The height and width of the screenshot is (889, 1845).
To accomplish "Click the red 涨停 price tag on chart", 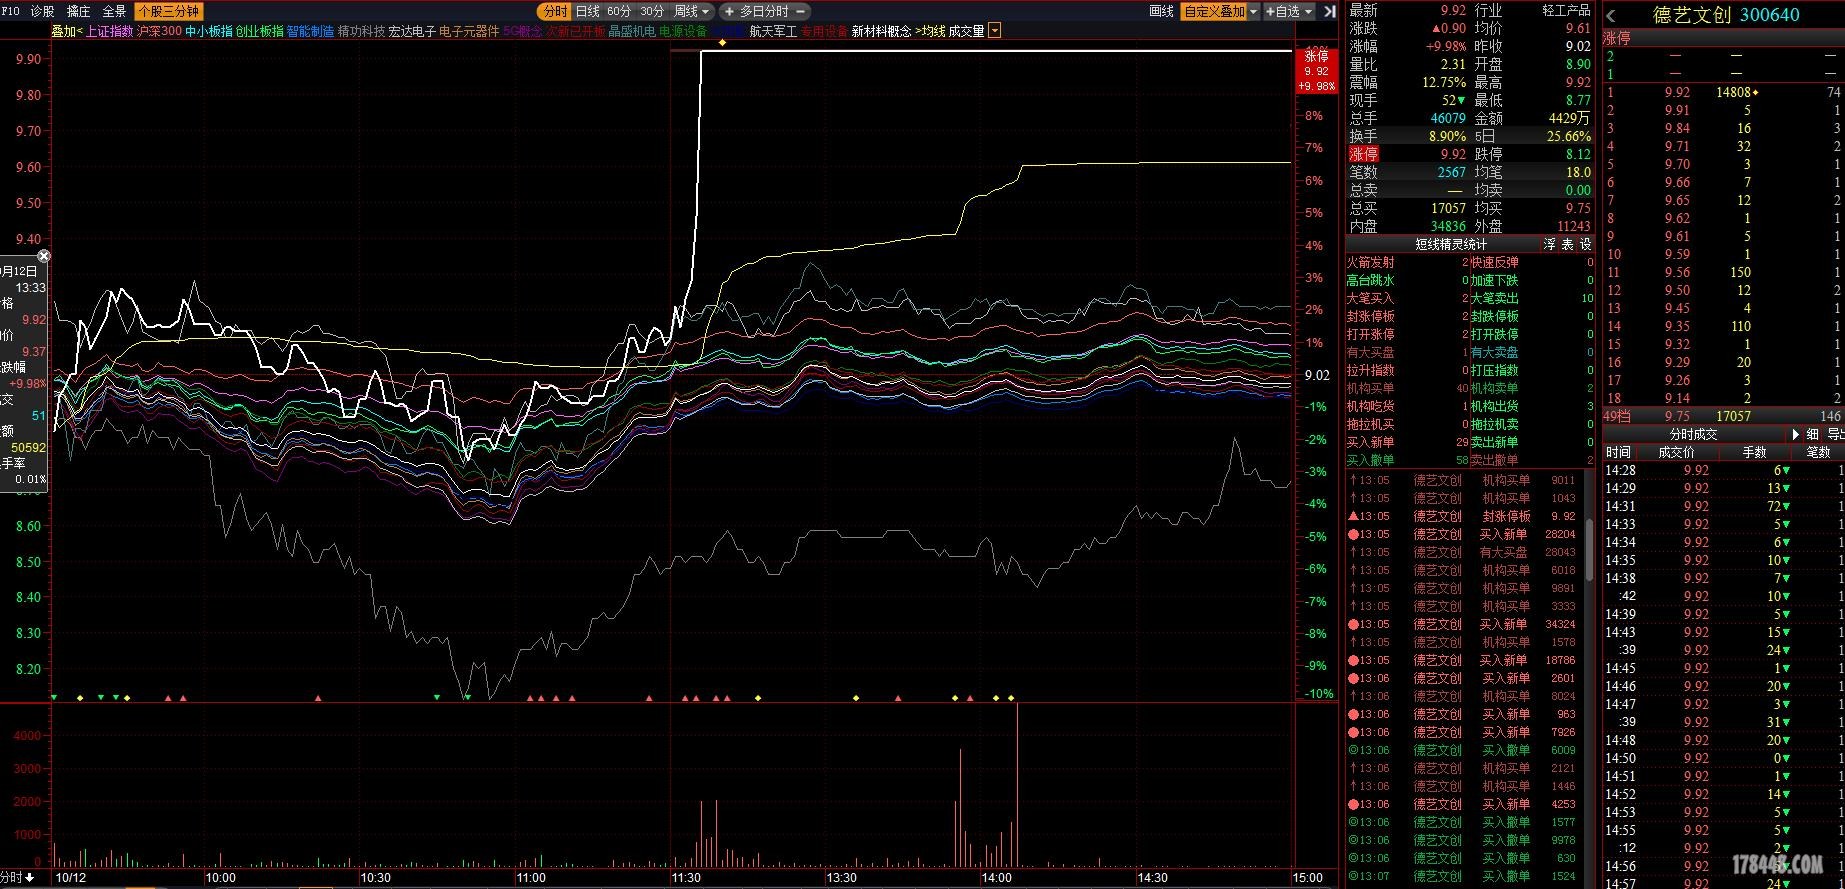I will pos(1316,71).
